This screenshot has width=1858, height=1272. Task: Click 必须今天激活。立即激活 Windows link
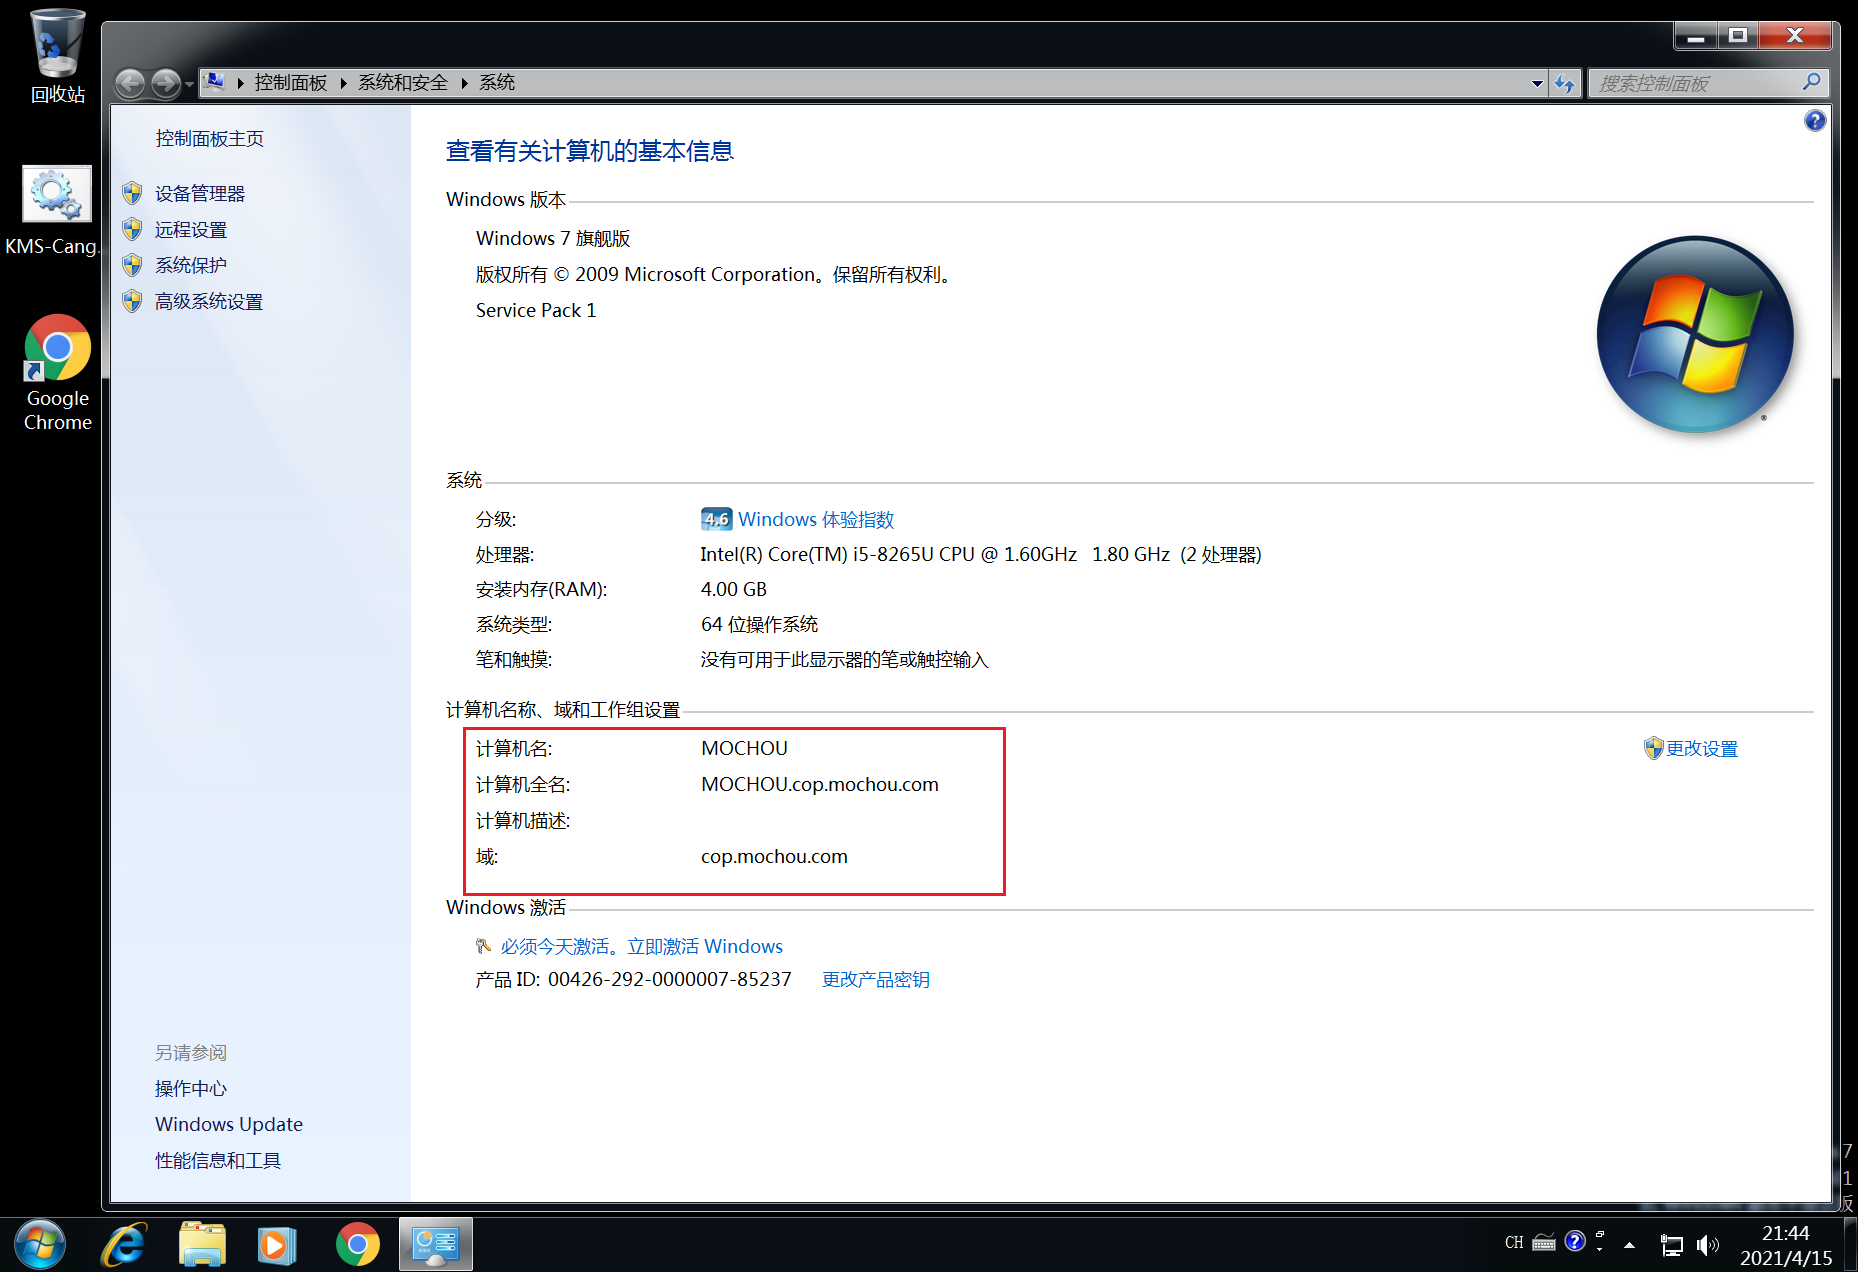[642, 947]
